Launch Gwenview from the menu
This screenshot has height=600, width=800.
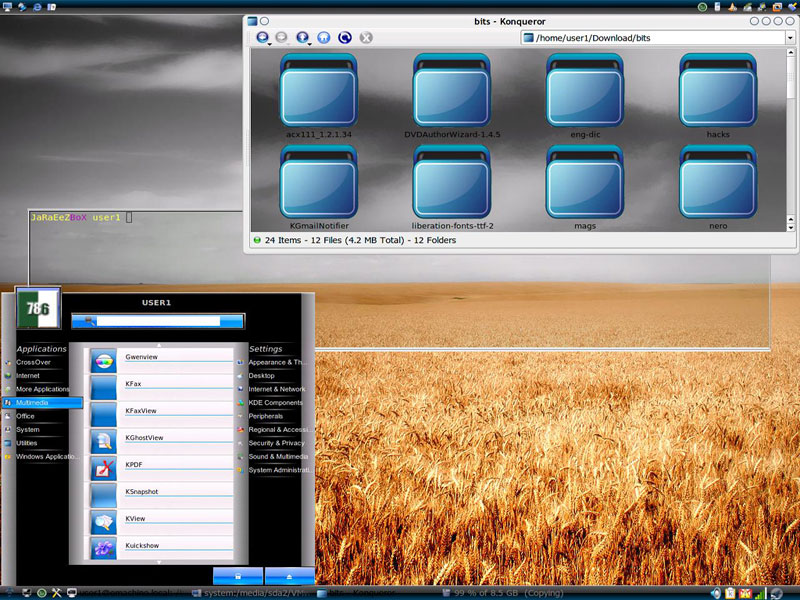pyautogui.click(x=162, y=361)
